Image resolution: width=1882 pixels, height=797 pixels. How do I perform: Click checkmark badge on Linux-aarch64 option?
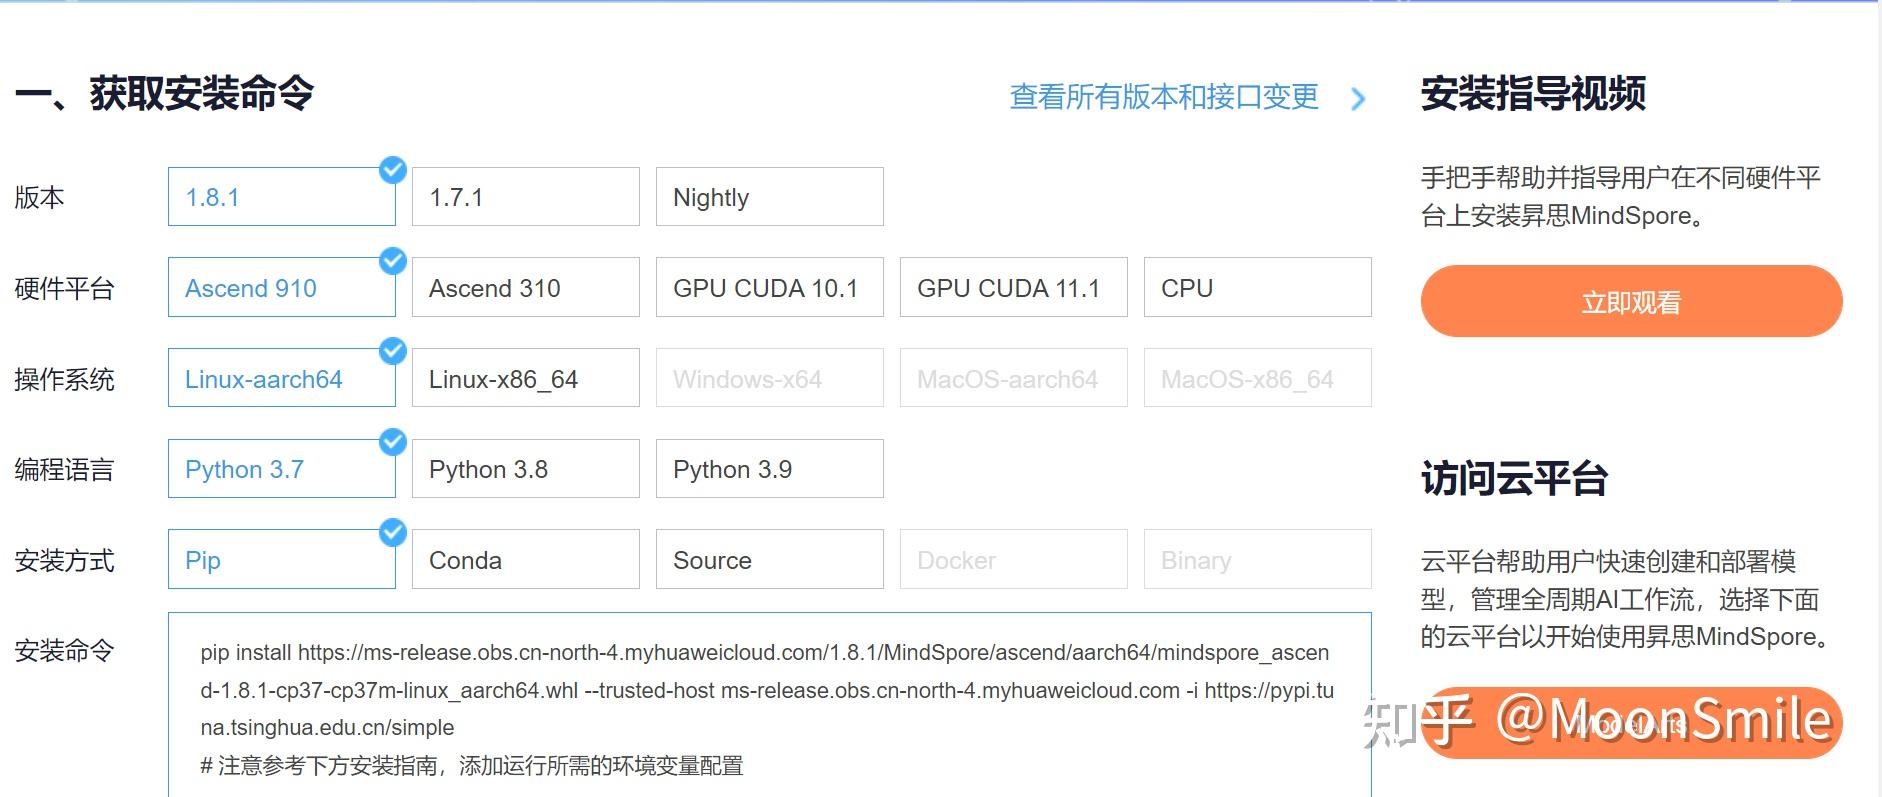393,351
